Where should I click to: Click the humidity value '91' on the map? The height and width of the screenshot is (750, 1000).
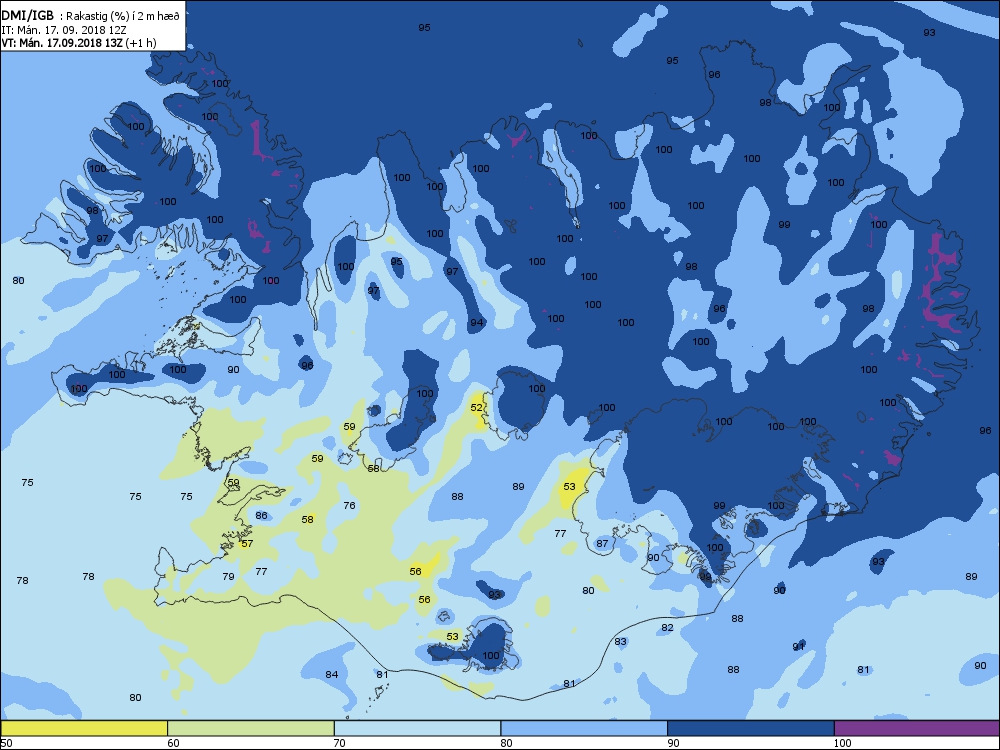click(x=798, y=647)
